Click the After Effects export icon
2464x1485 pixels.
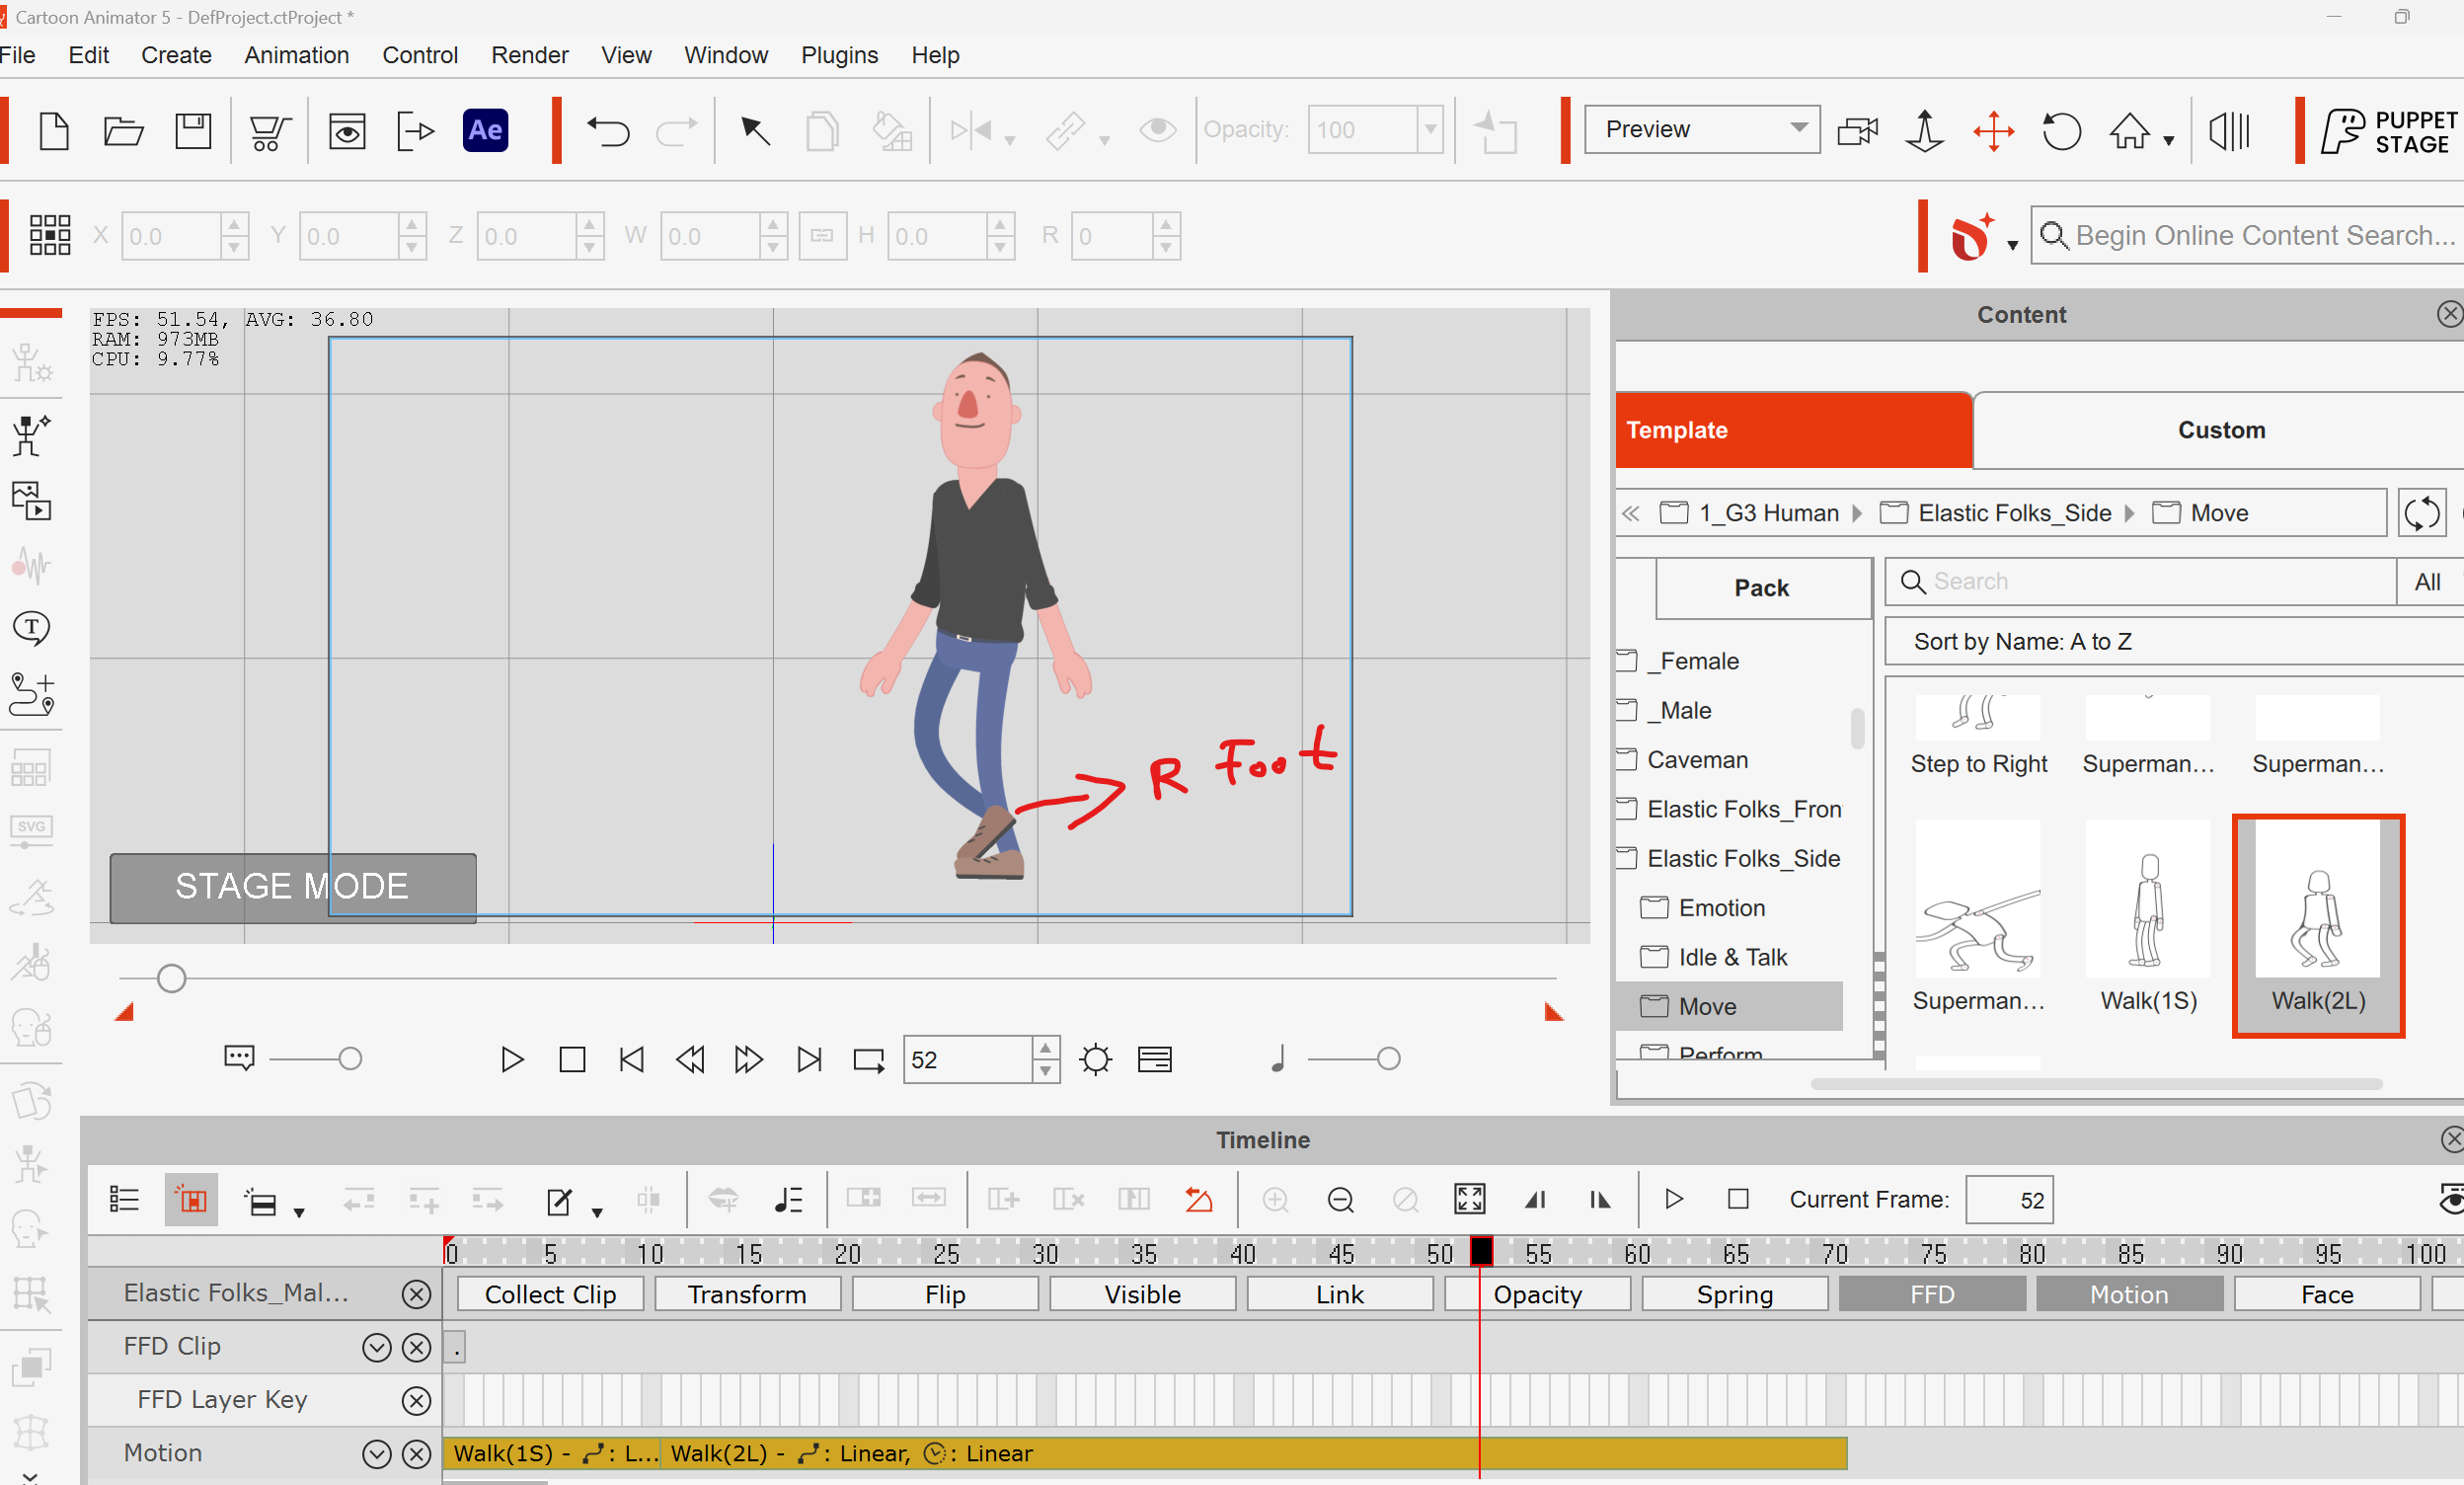[x=485, y=130]
